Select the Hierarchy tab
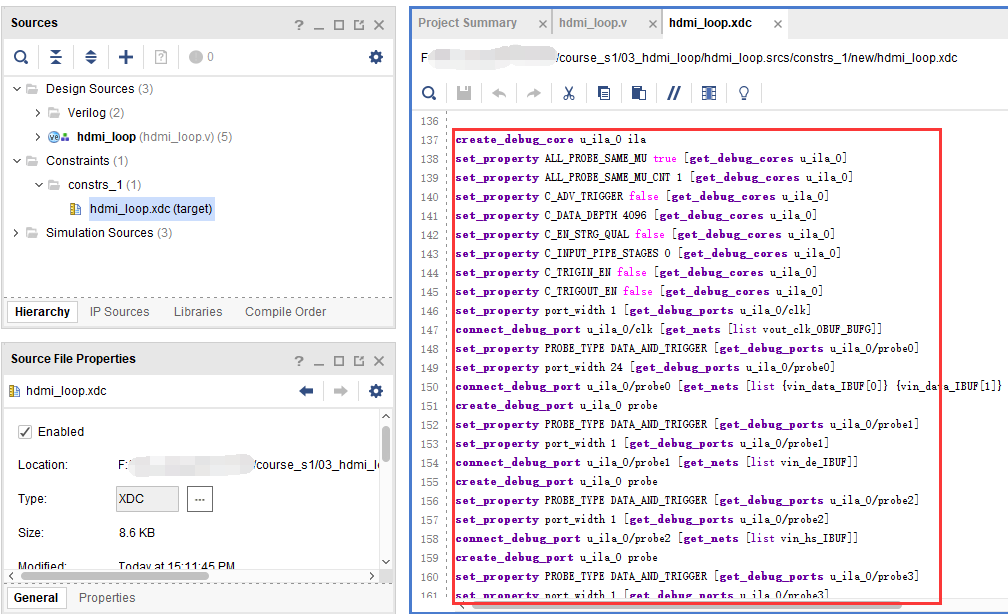Viewport: 1008px width, 614px height. (42, 312)
